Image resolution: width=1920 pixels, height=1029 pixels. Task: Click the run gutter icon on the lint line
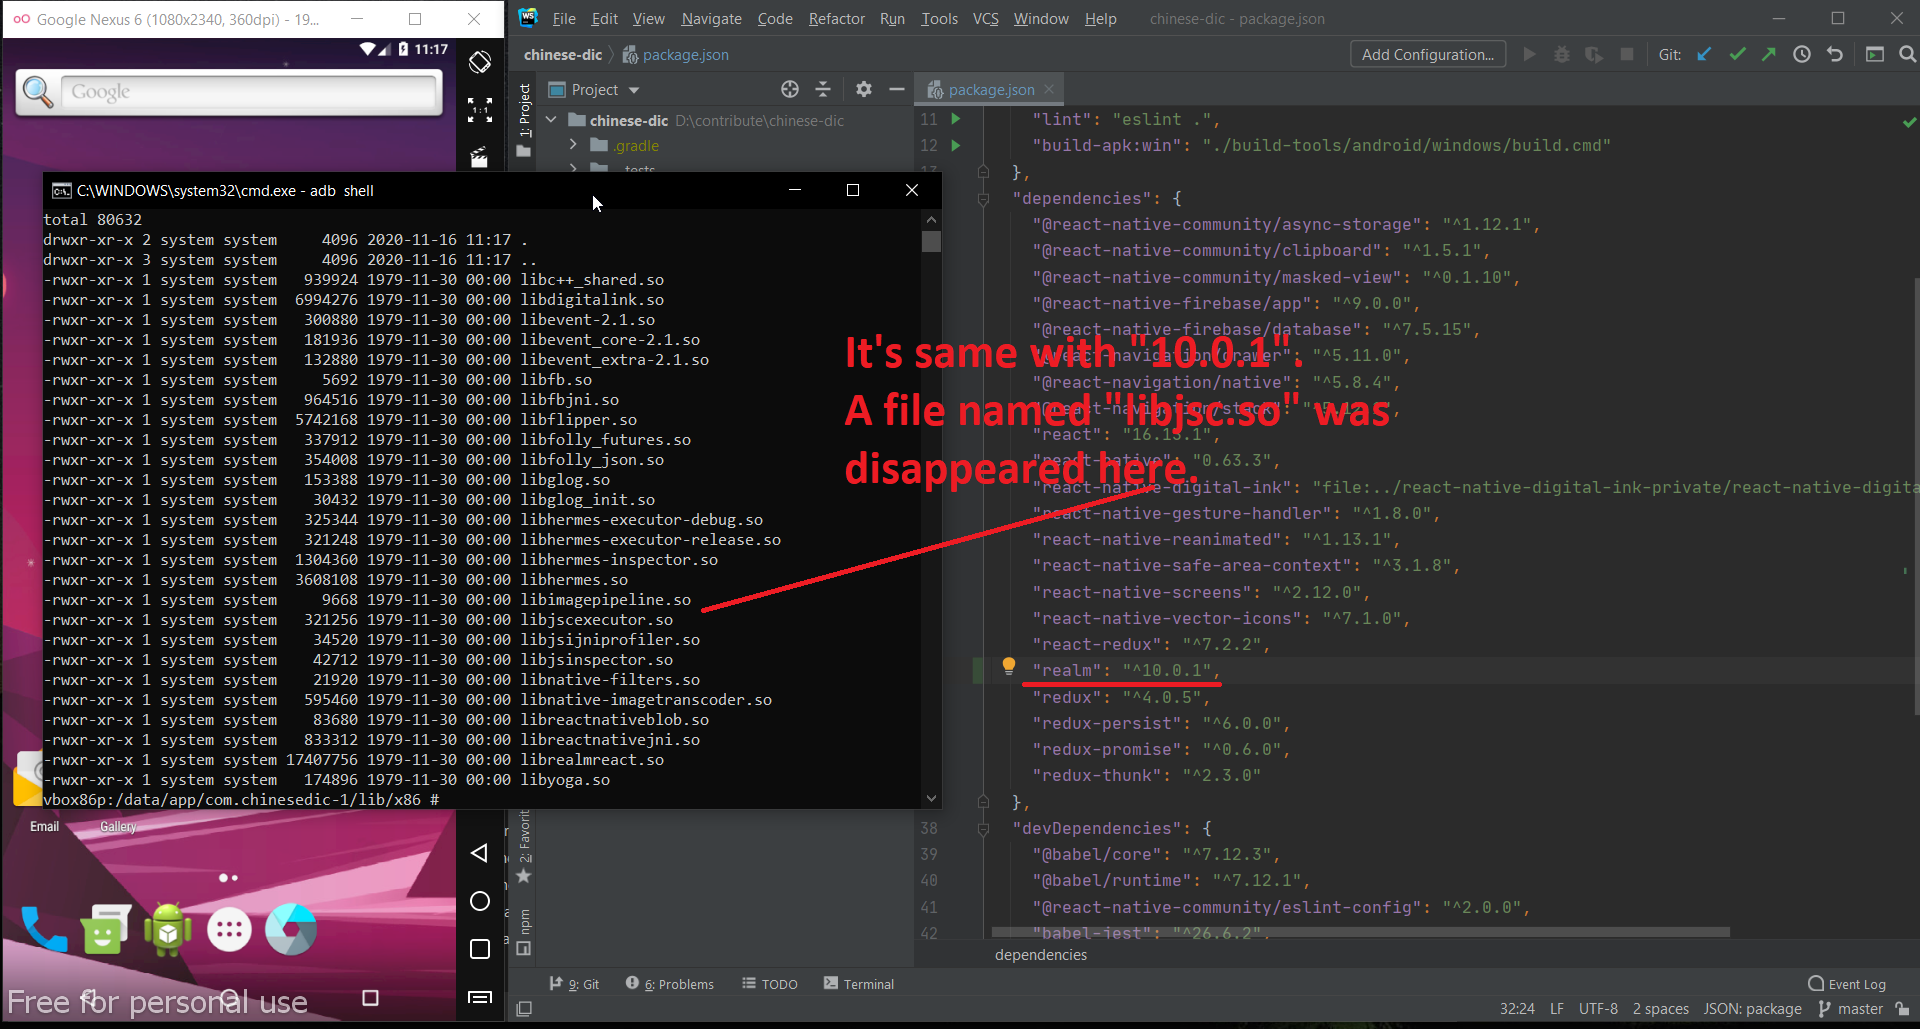tap(956, 119)
